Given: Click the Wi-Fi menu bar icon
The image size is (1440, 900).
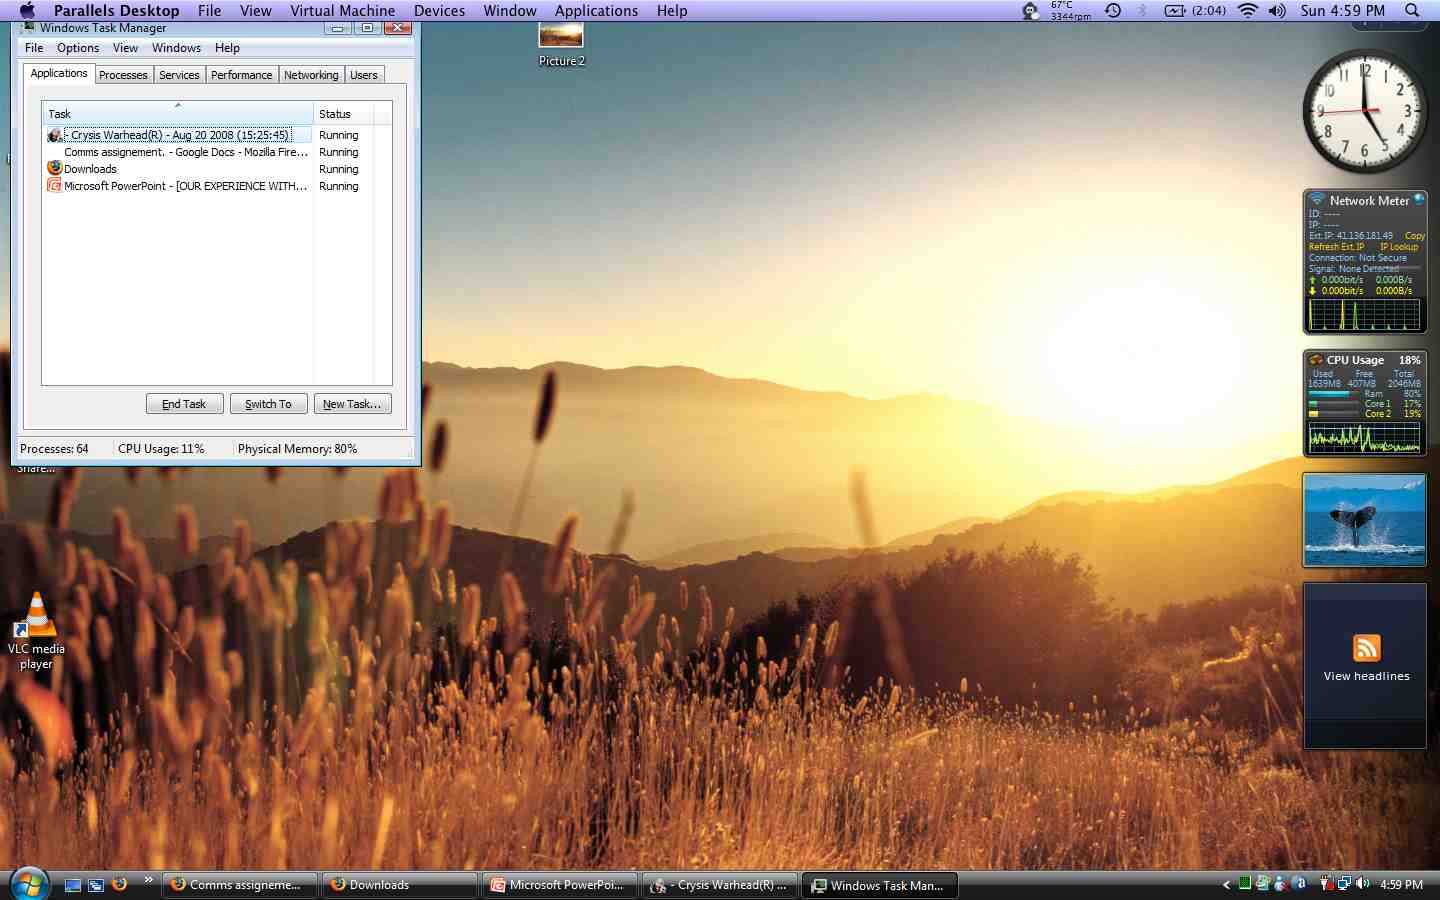Looking at the screenshot, I should click(1247, 10).
